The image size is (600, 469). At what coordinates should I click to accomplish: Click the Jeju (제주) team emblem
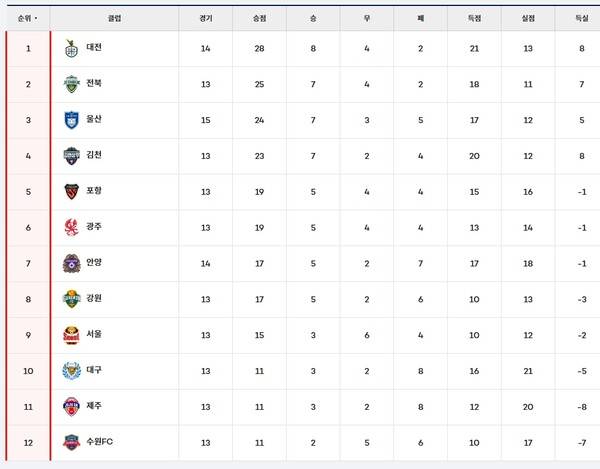click(x=71, y=406)
